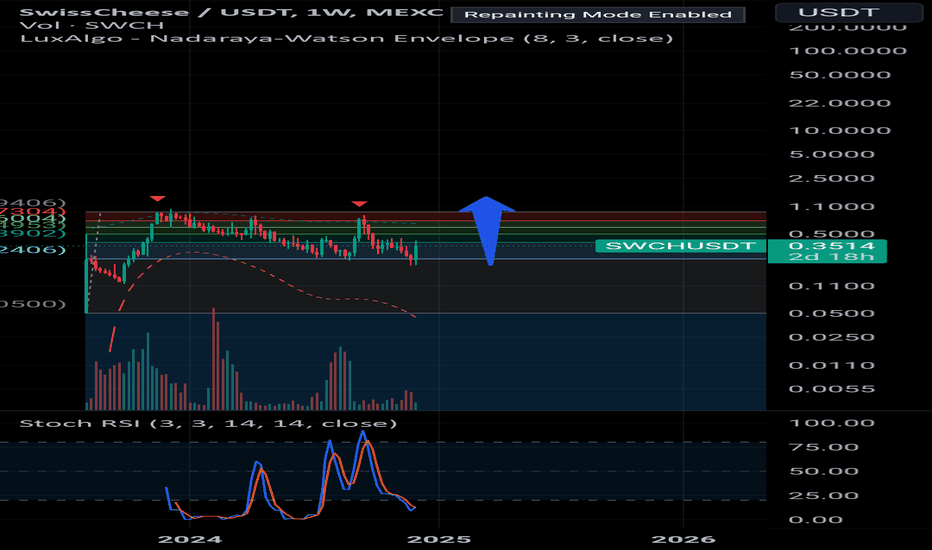
Task: Click the 0.3514 current price label
Action: pos(832,246)
